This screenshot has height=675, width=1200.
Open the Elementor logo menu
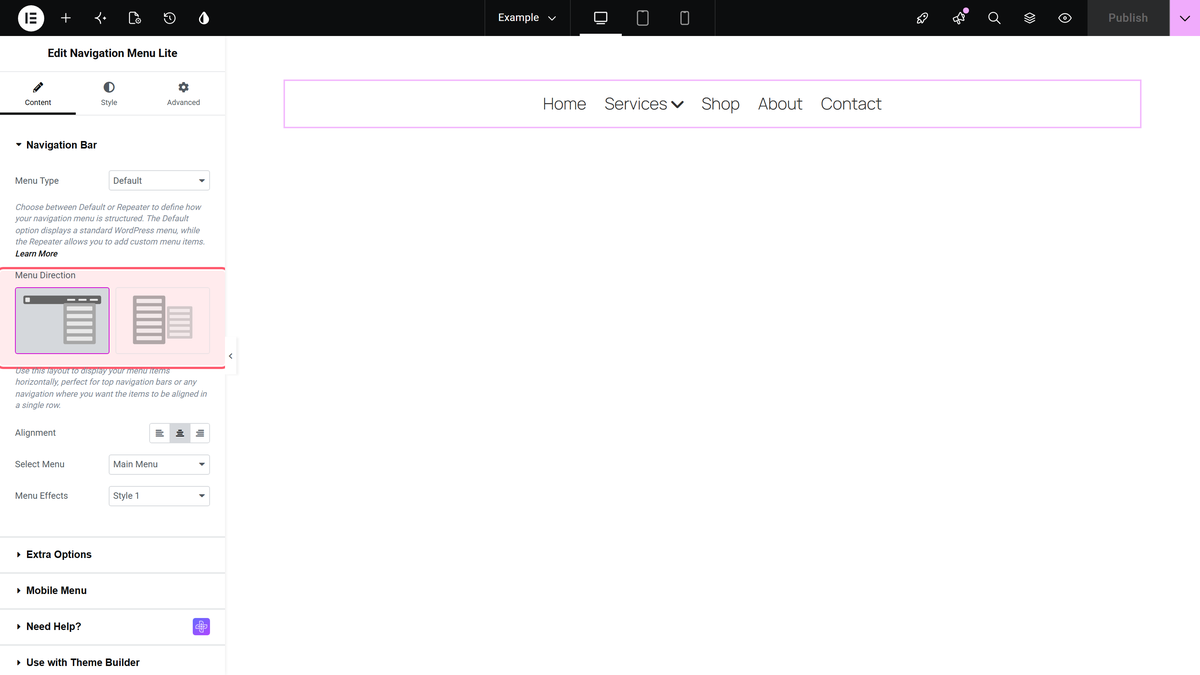pos(31,18)
